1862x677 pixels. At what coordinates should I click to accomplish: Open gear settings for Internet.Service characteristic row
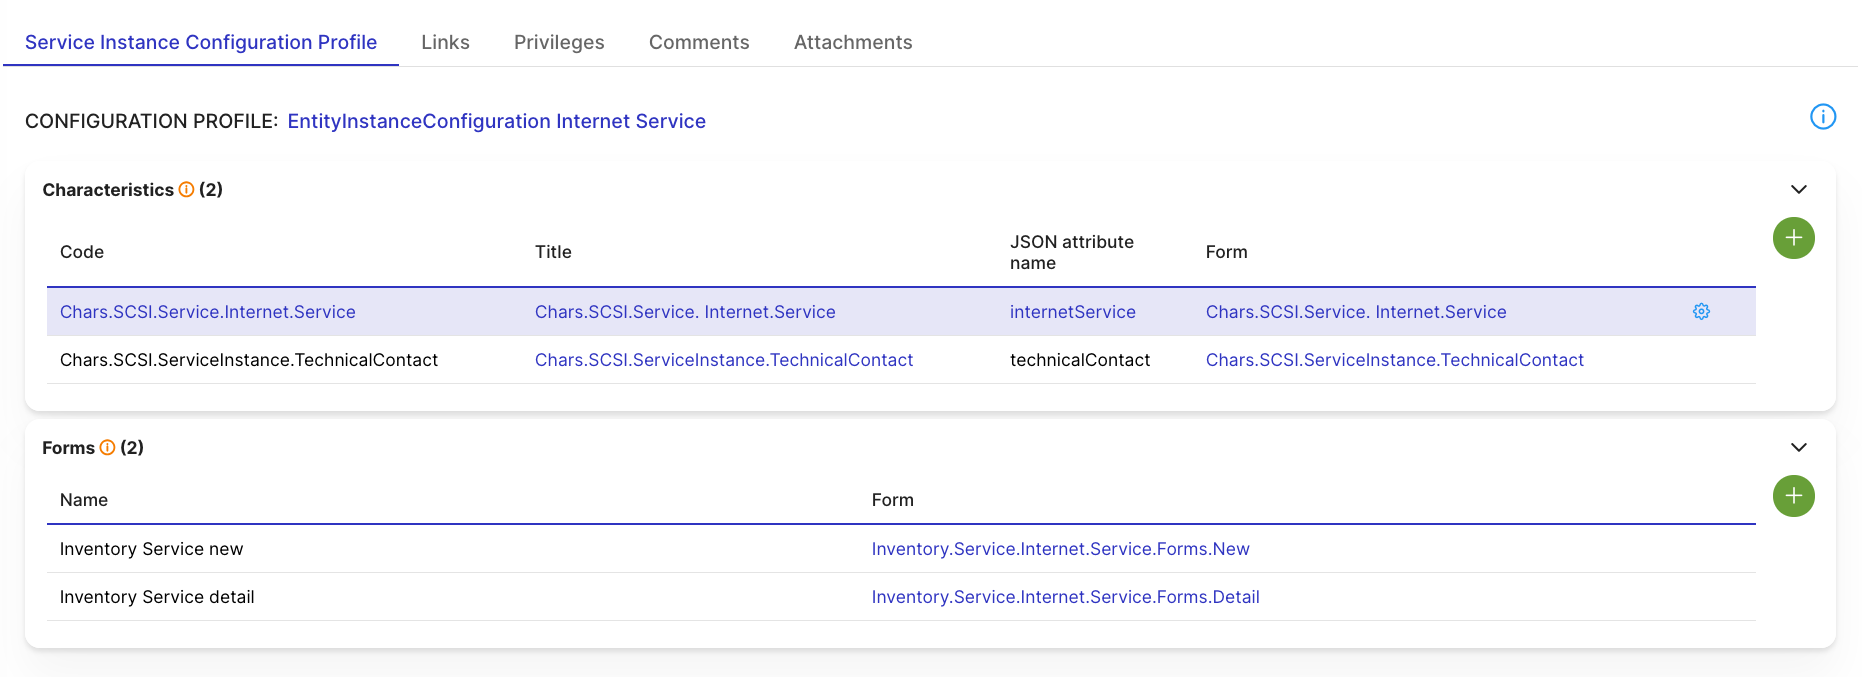1700,312
